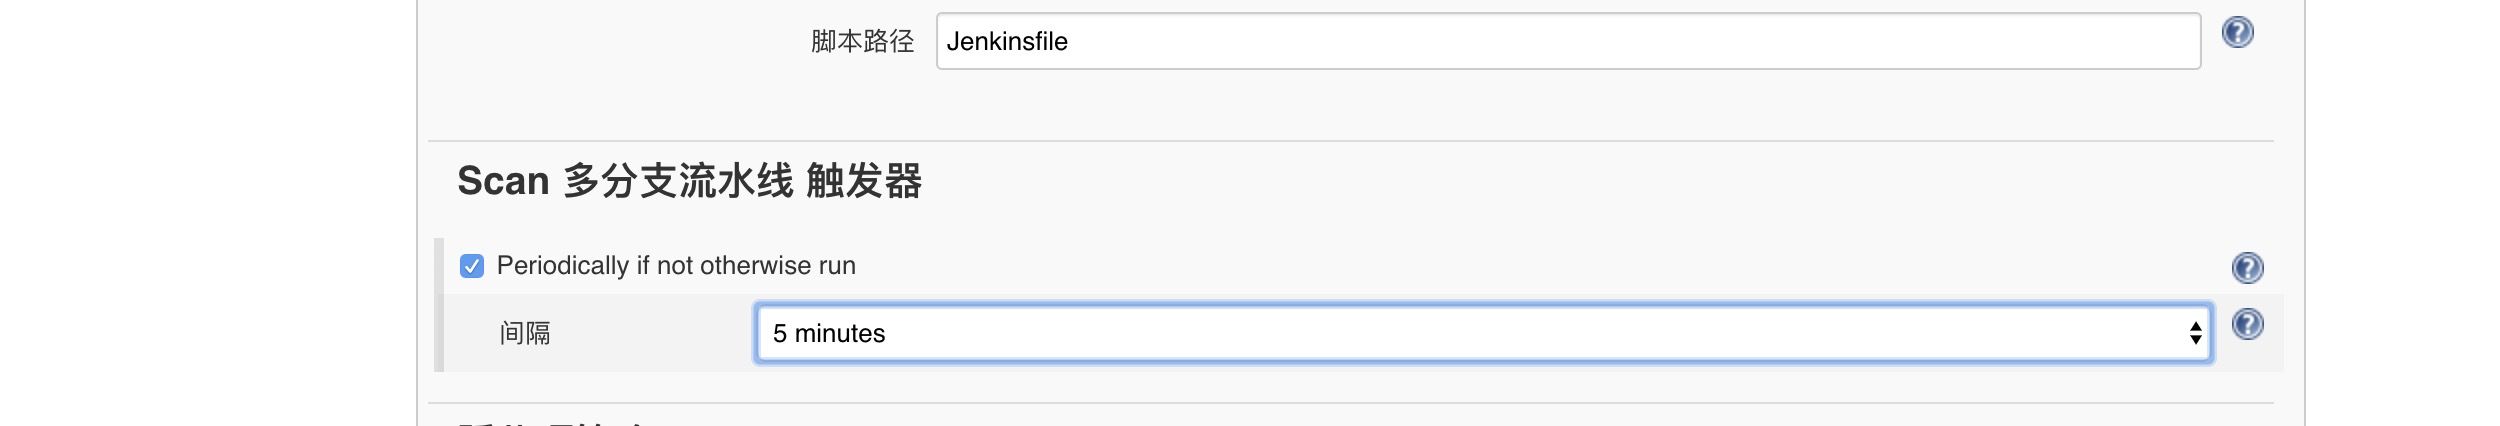This screenshot has width=2500, height=426.
Task: Open help for the 脚本路径 field
Action: (x=2237, y=33)
